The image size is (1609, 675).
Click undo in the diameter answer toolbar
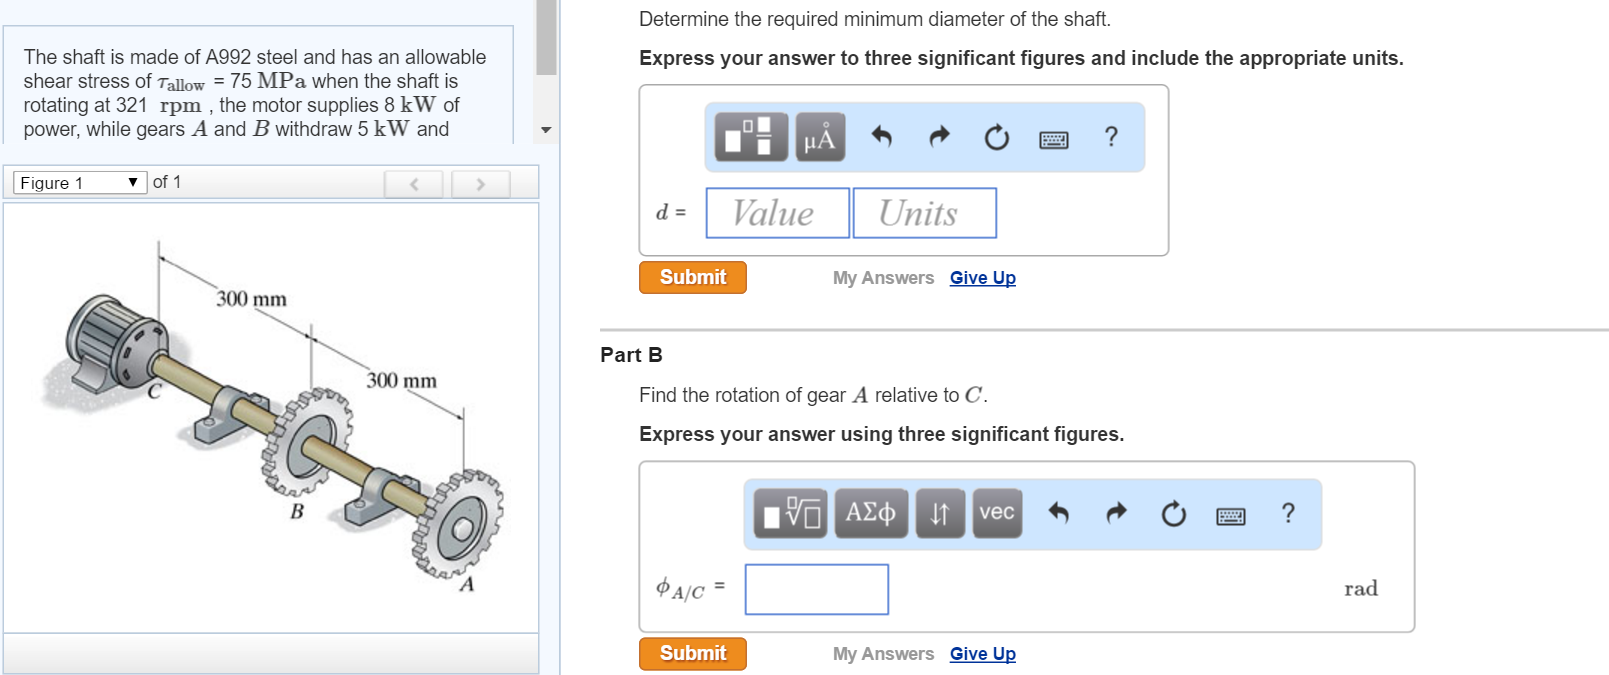pos(881,137)
